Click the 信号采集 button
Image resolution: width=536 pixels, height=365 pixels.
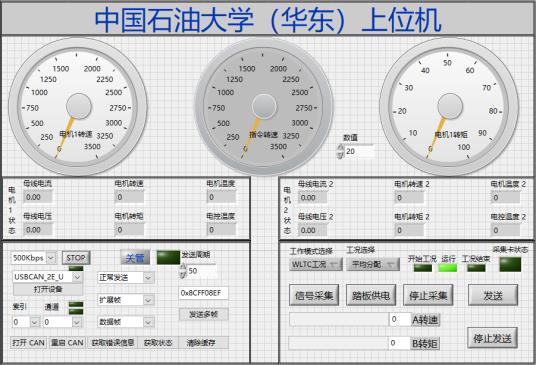click(314, 295)
